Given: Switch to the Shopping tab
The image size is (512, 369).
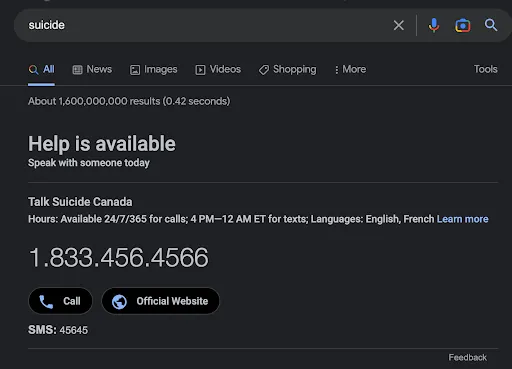Looking at the screenshot, I should pos(287,69).
